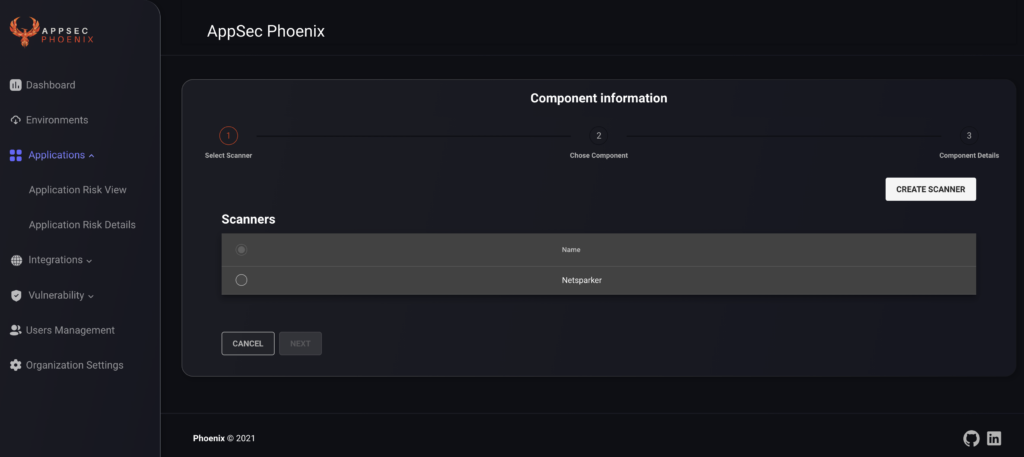Image resolution: width=1024 pixels, height=457 pixels.
Task: Click the Component Details step label
Action: coord(969,156)
